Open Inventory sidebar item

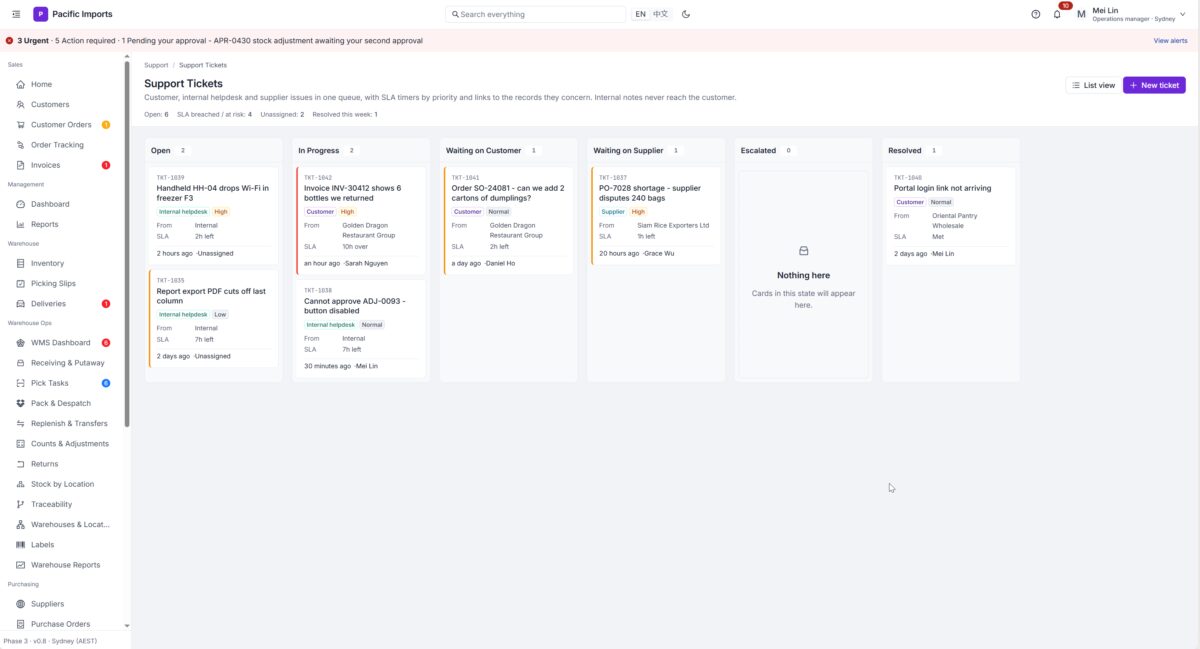click(x=64, y=263)
